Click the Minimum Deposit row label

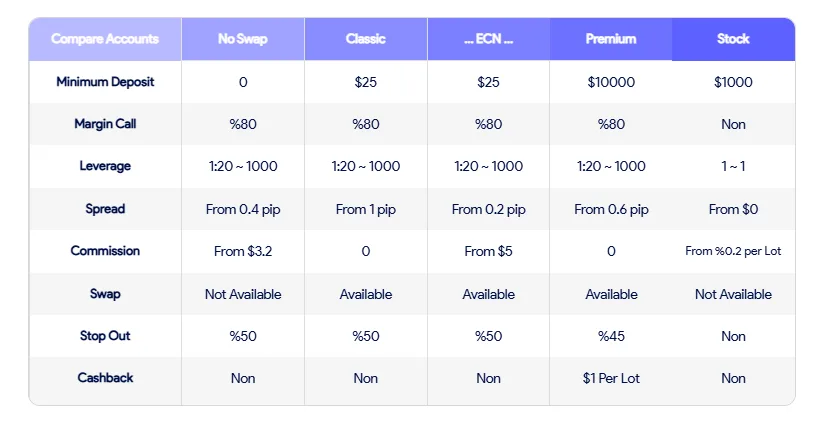click(x=105, y=82)
